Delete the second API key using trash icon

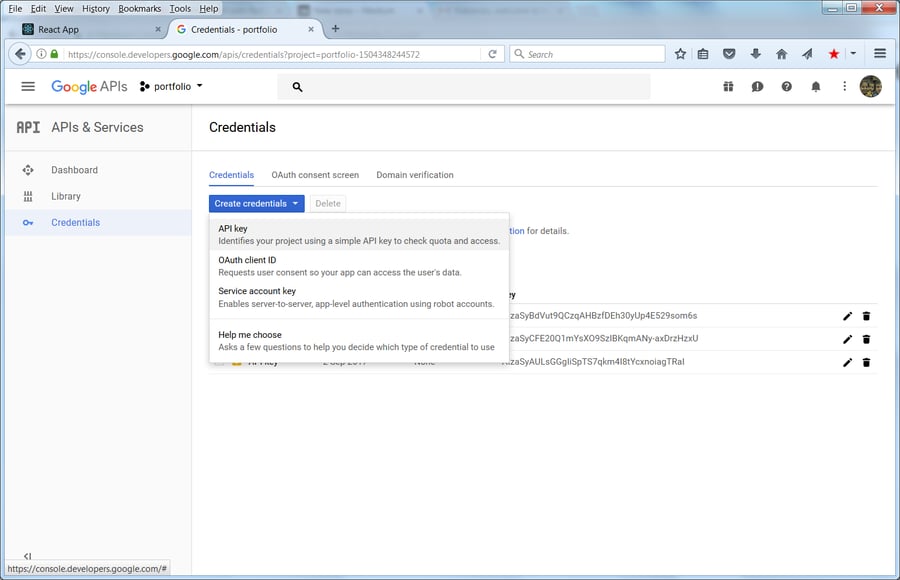[x=866, y=339]
